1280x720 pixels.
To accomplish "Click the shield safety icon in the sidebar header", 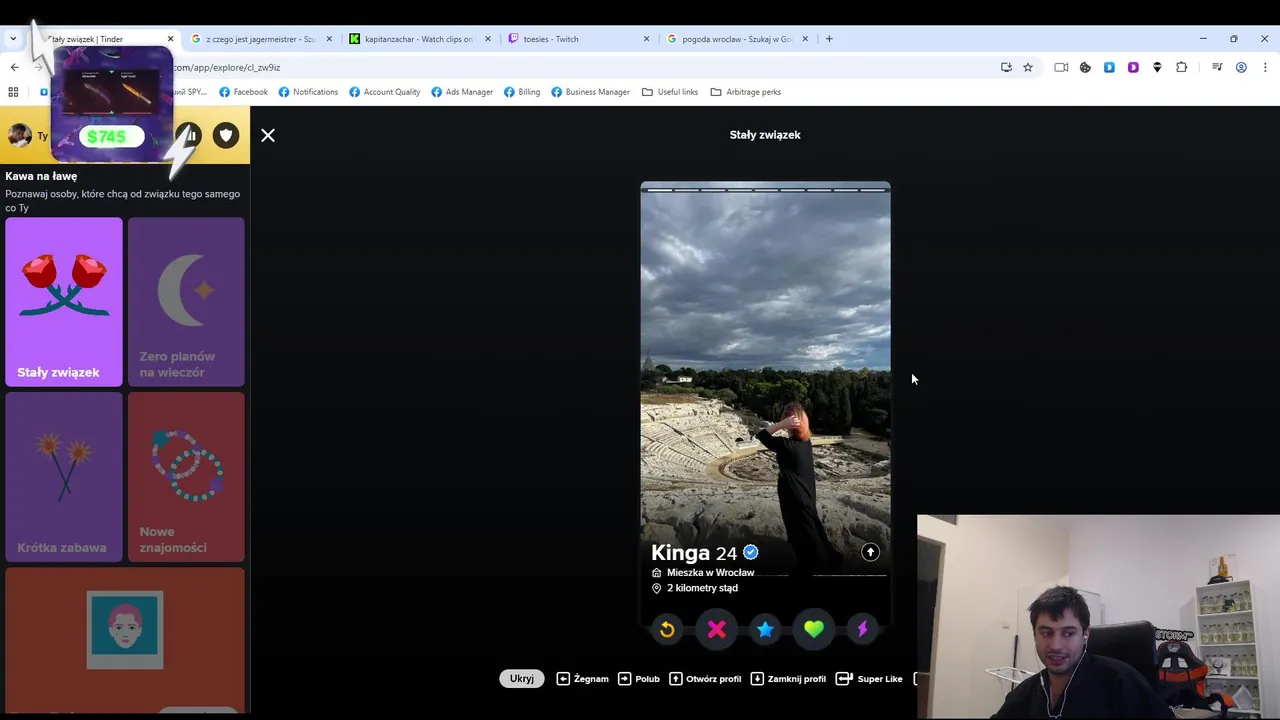I will (x=226, y=136).
